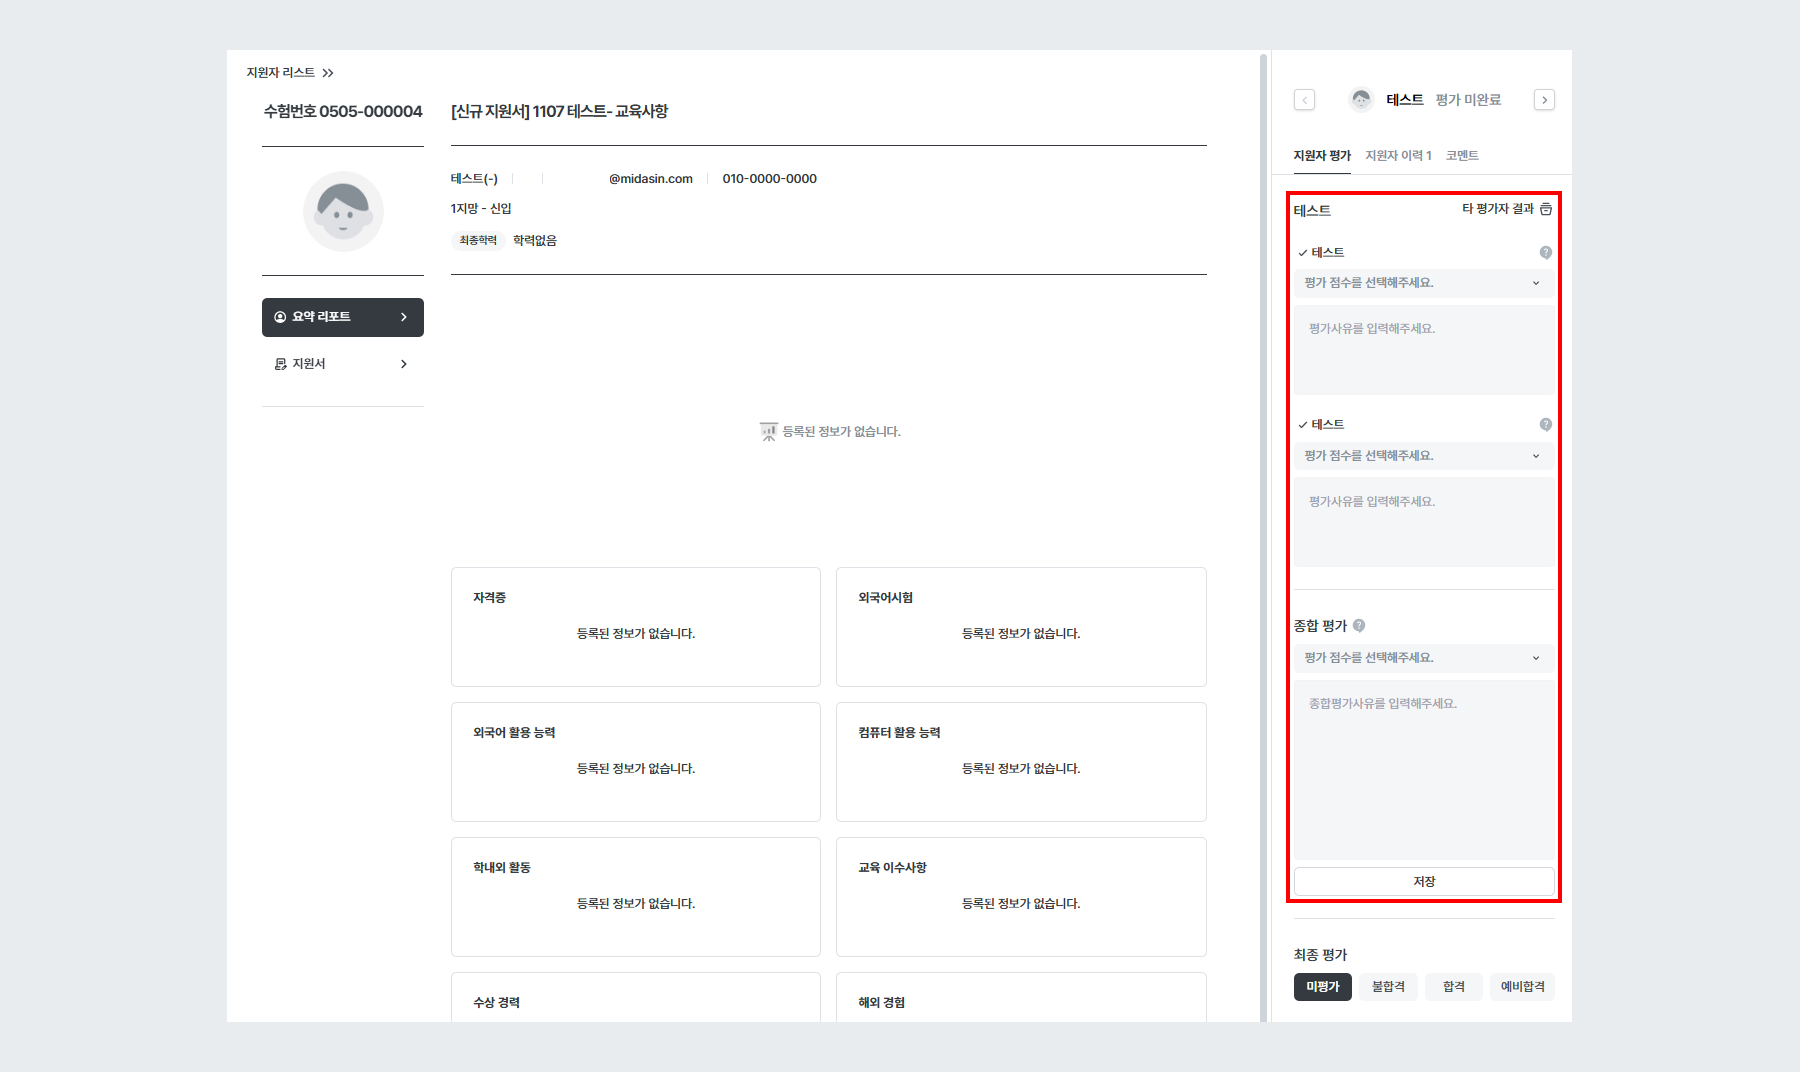The image size is (1800, 1072).
Task: Click second 평가사유 text area
Action: (x=1424, y=522)
